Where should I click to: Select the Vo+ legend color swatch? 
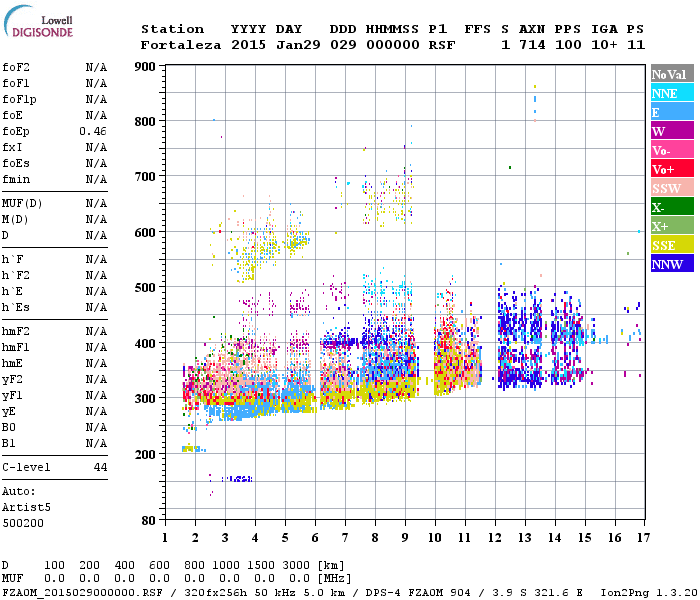click(x=672, y=169)
